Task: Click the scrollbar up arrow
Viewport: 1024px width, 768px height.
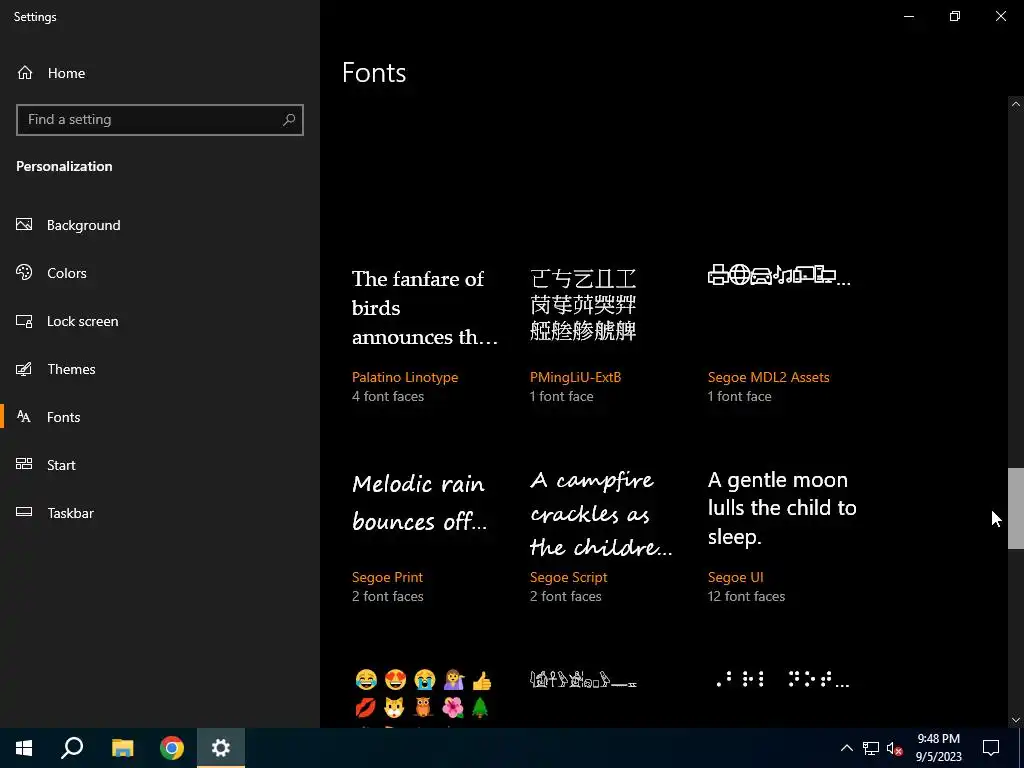Action: click(1016, 104)
